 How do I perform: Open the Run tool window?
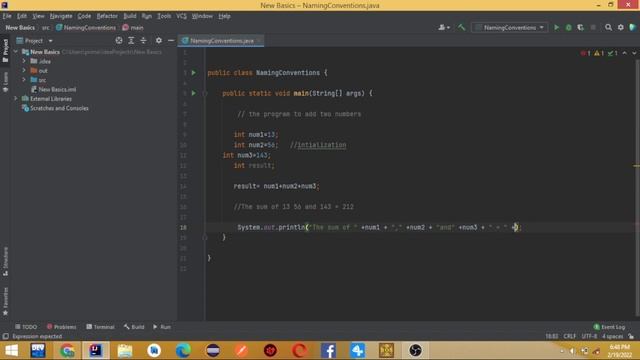pyautogui.click(x=162, y=327)
